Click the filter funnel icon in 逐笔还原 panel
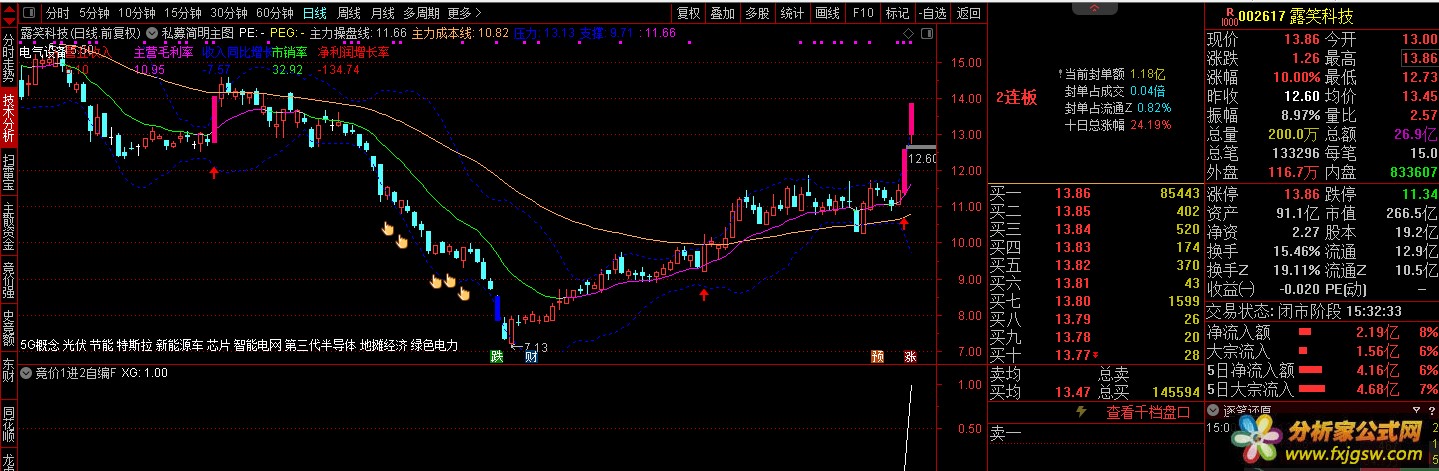 [x=1415, y=410]
